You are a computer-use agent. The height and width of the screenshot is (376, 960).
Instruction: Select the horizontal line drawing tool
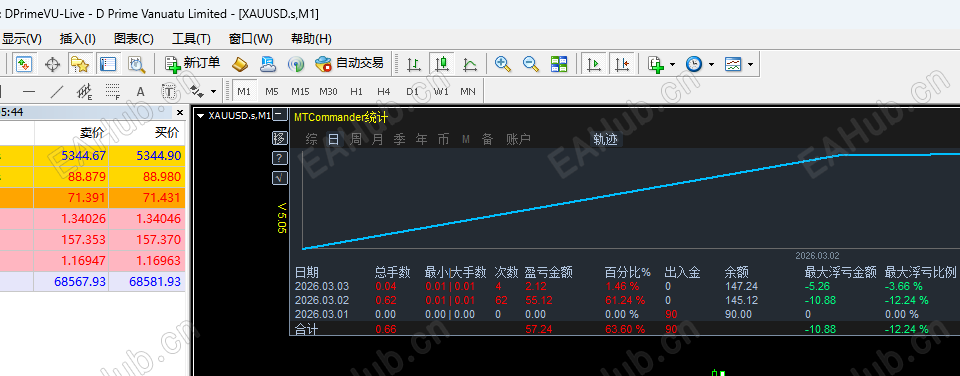coord(29,92)
